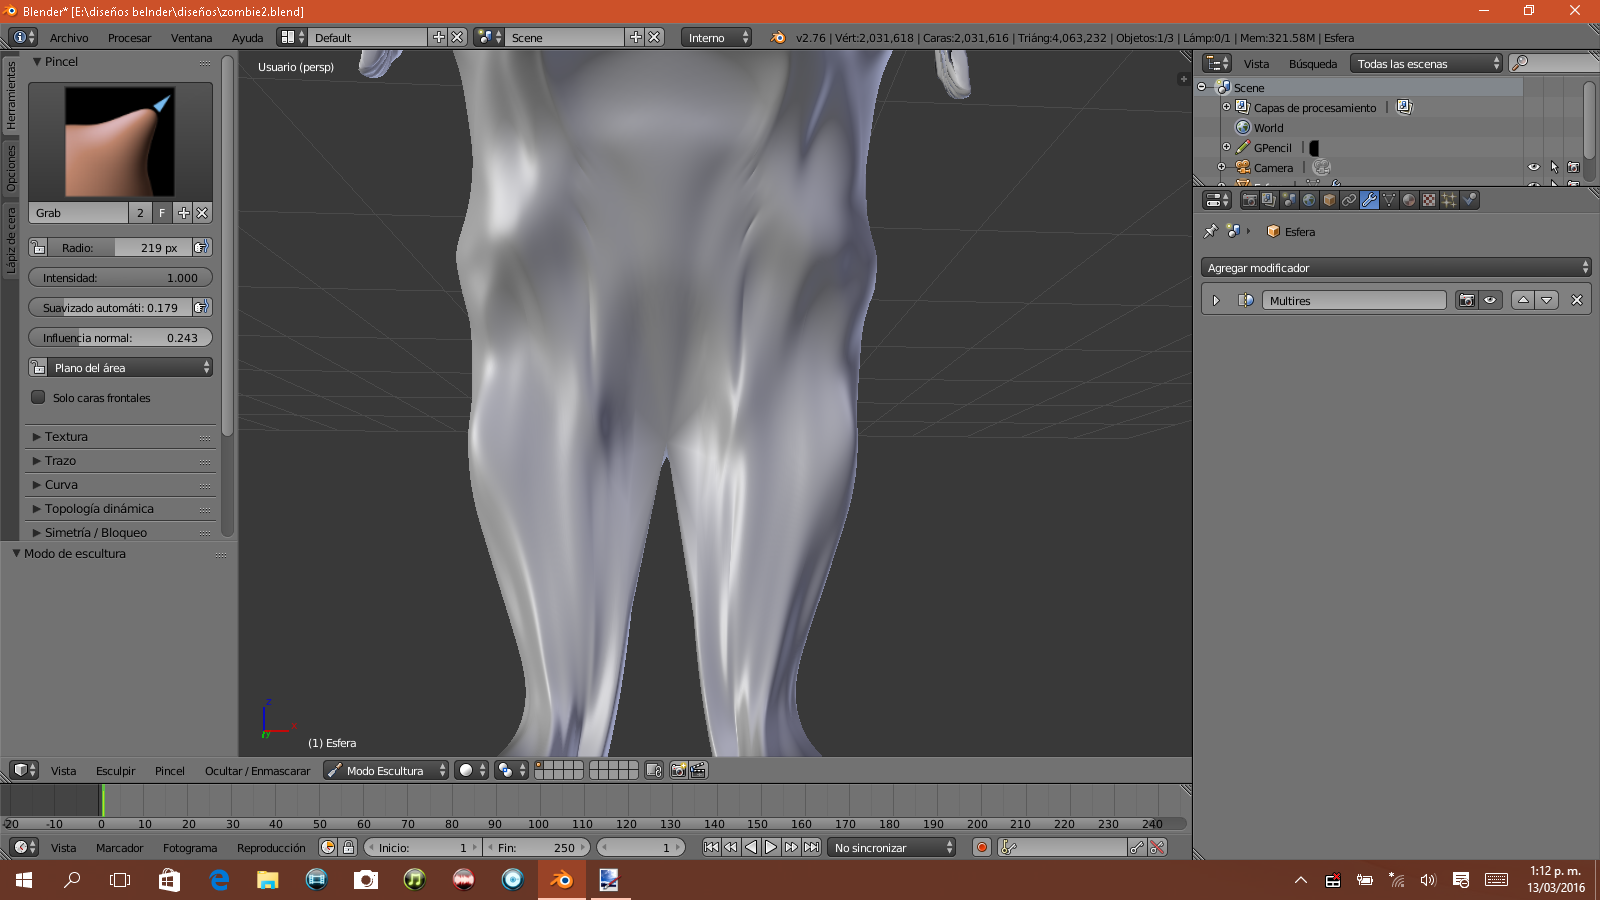The image size is (1600, 900).
Task: Open the Particles properties sparkle icon
Action: point(1449,200)
